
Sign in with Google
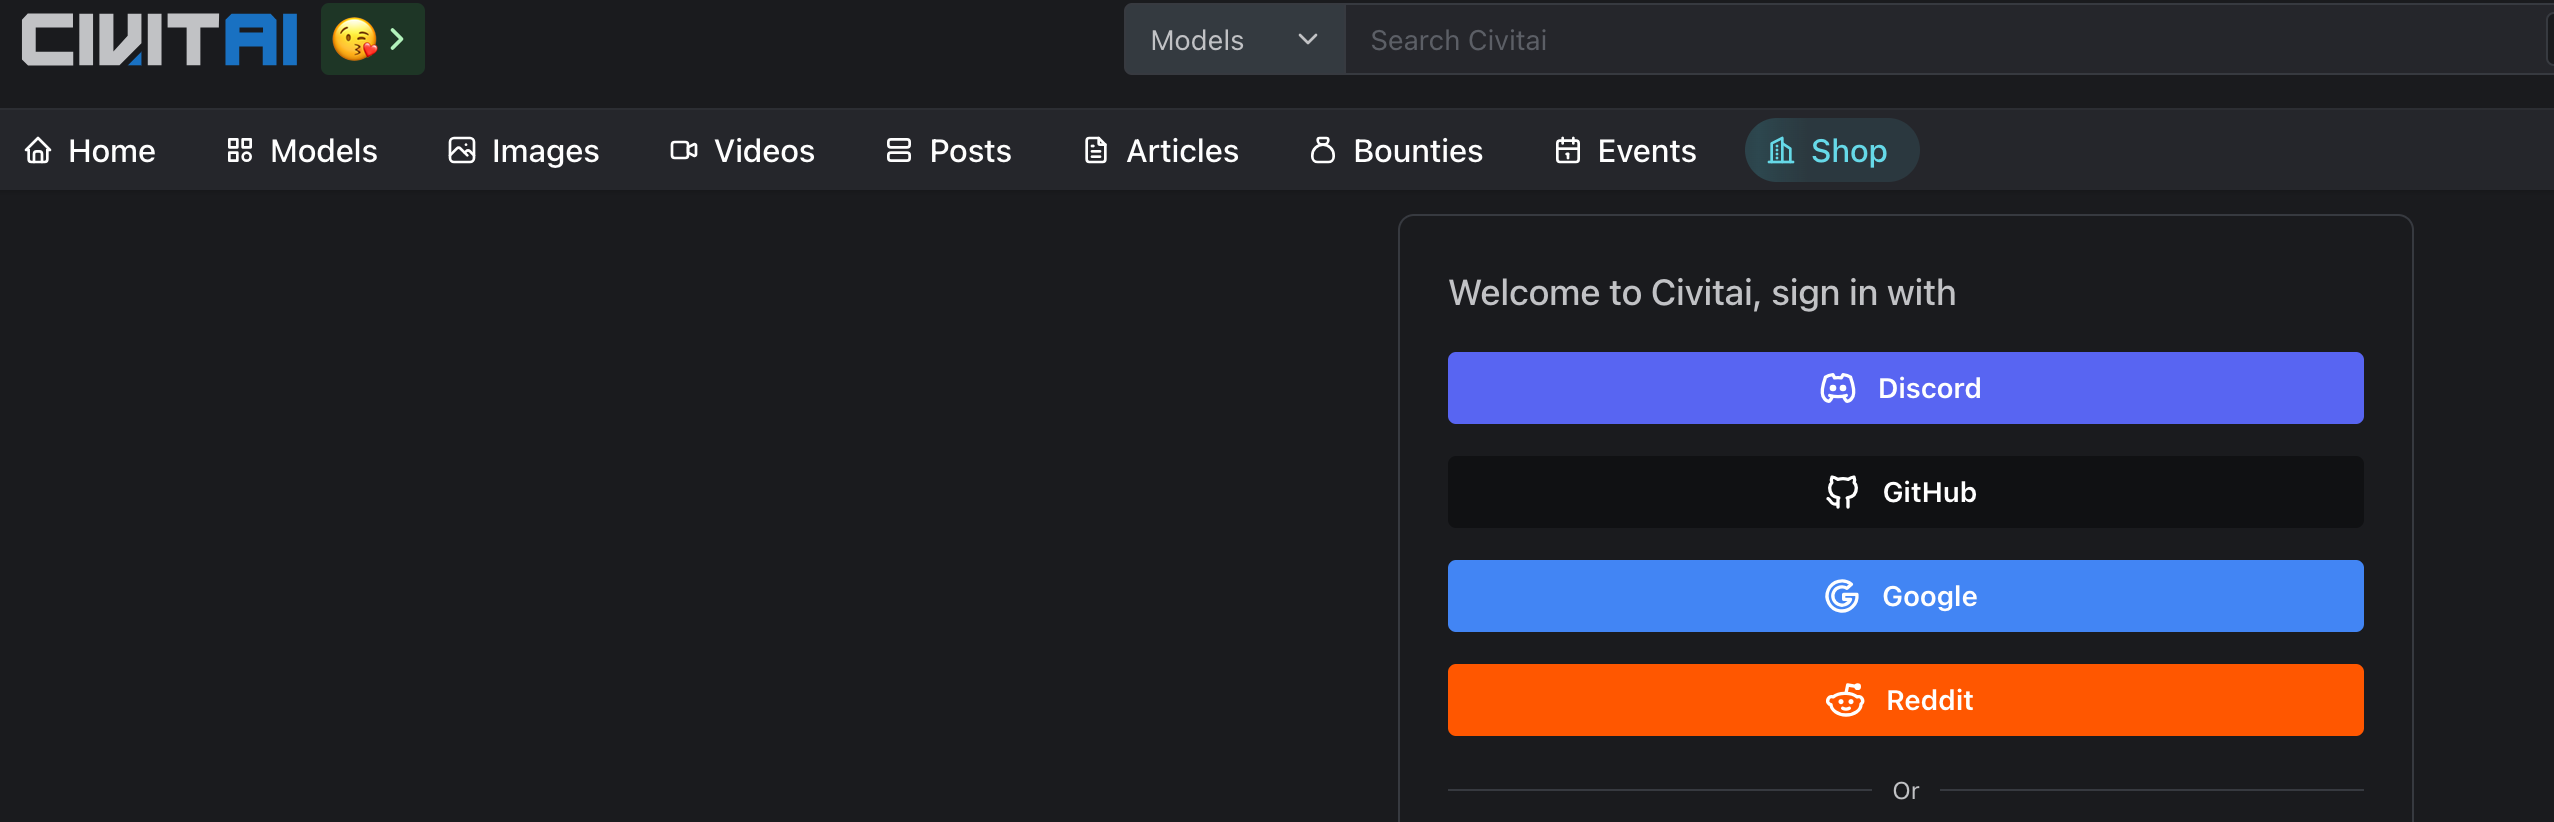coord(1906,596)
